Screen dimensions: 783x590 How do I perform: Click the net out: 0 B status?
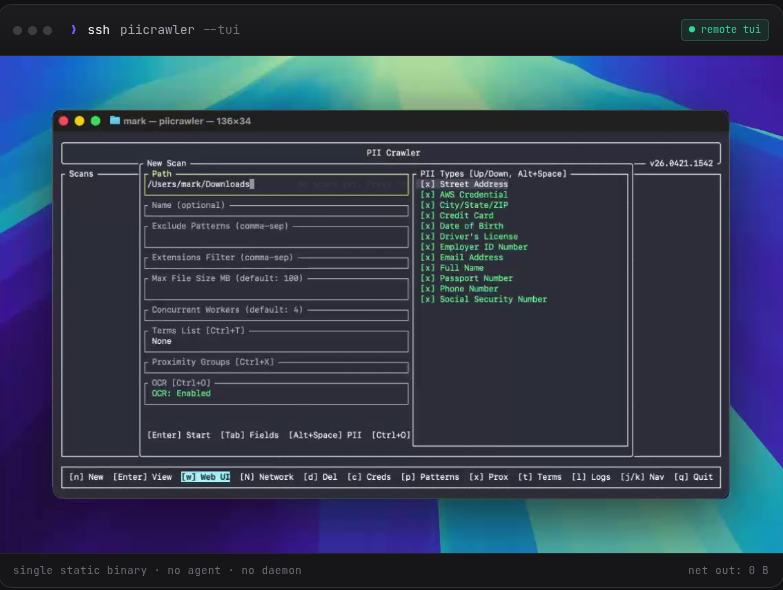click(728, 570)
